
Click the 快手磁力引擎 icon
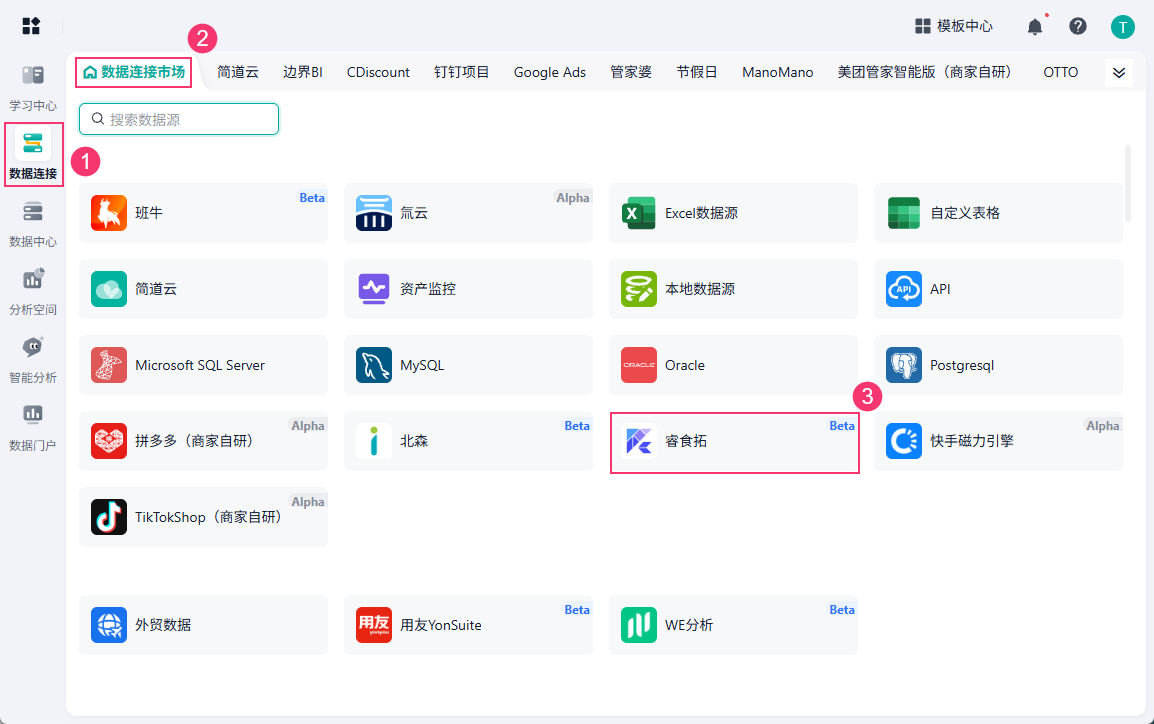coord(904,441)
